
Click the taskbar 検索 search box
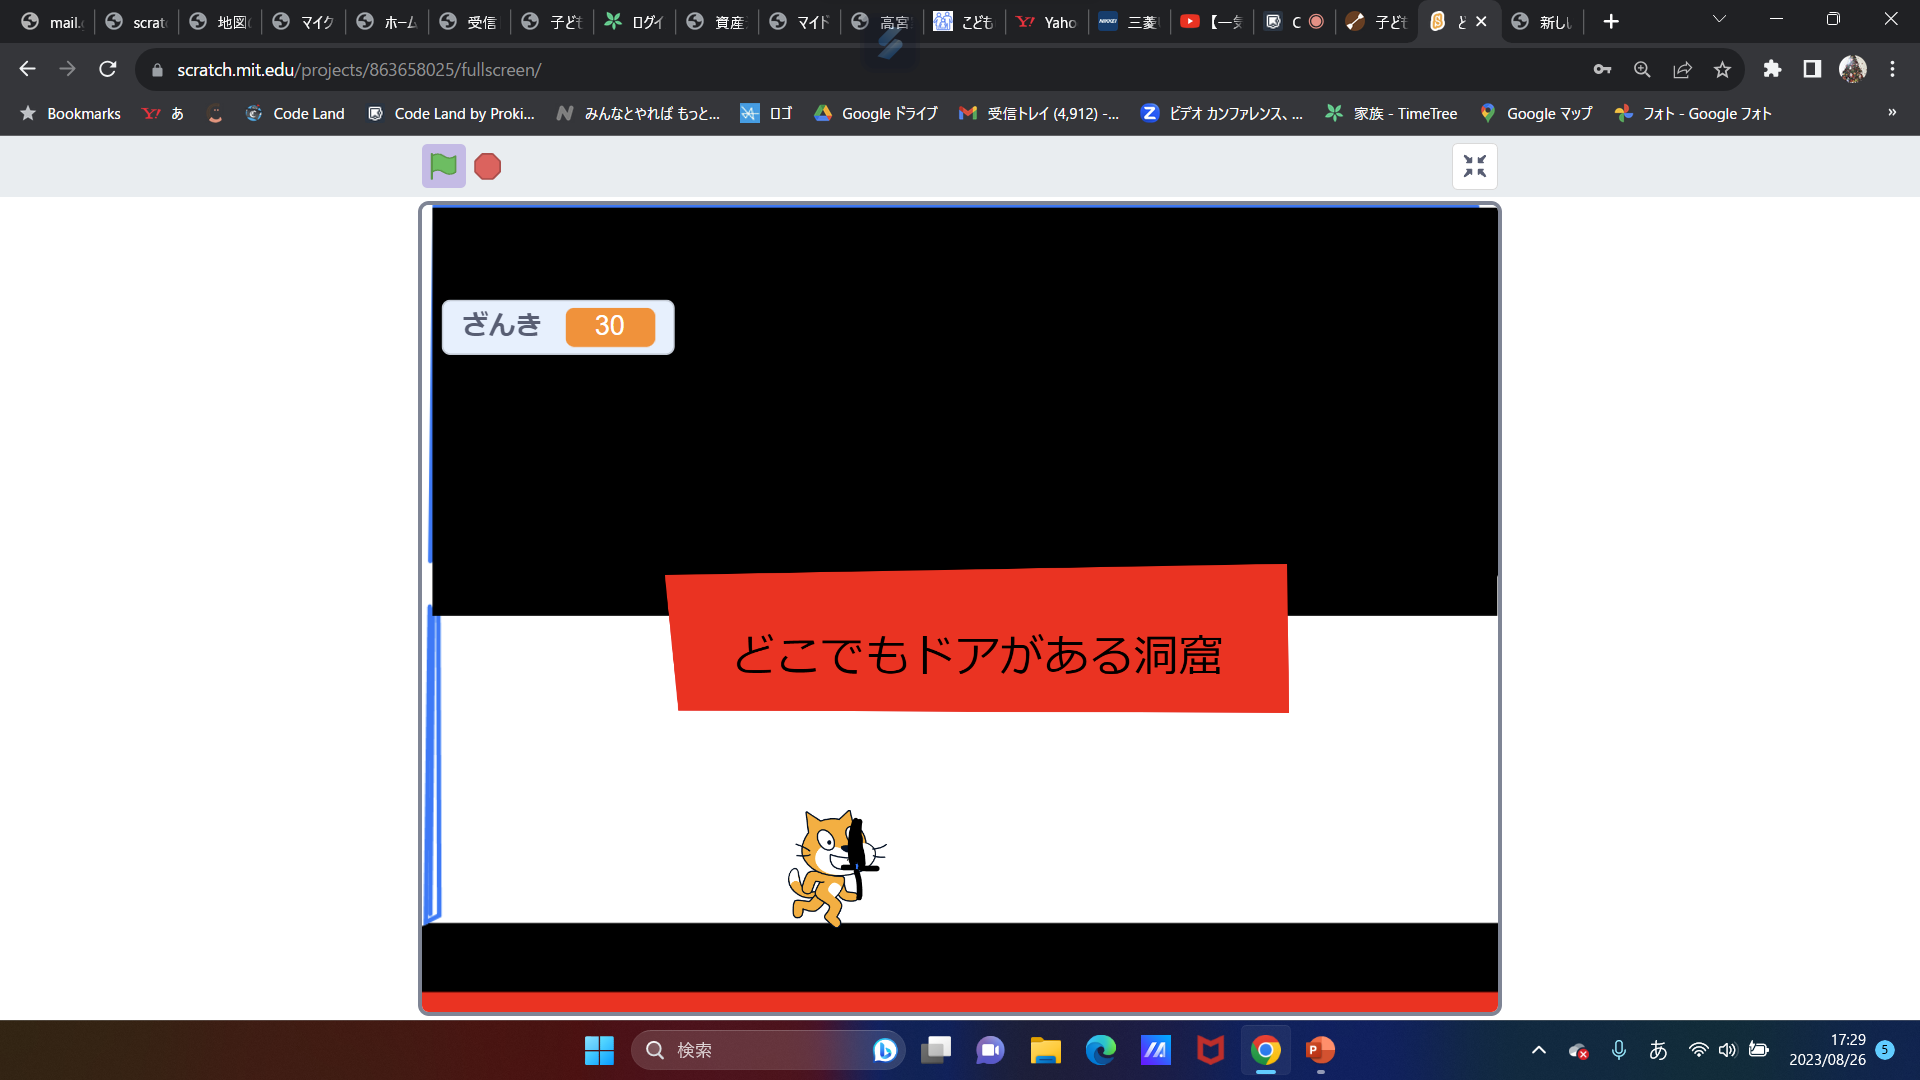pyautogui.click(x=767, y=1050)
